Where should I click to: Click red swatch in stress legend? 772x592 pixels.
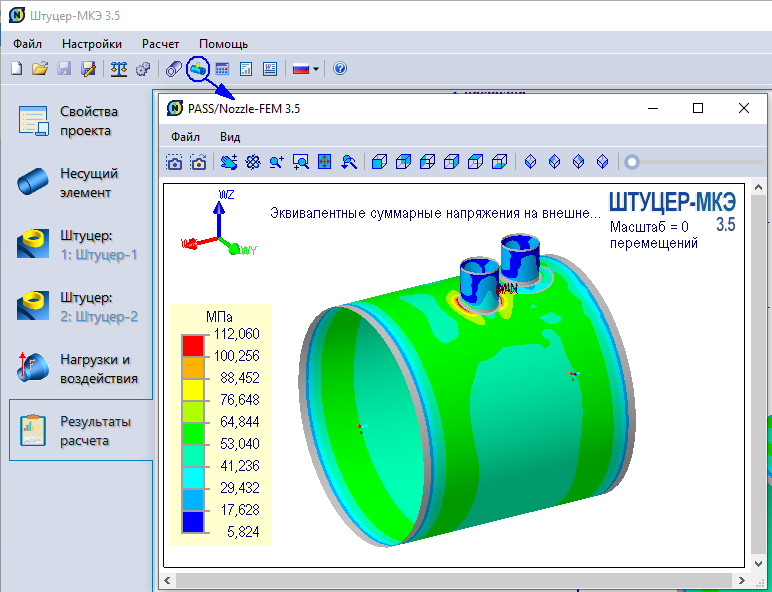pos(193,345)
